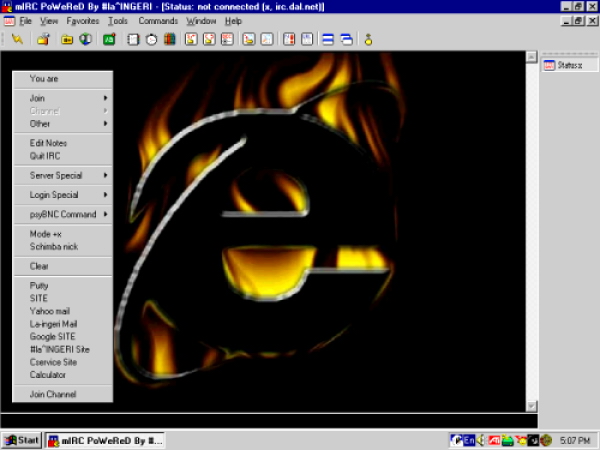Expand the psyBNC Command submenu

pos(63,214)
